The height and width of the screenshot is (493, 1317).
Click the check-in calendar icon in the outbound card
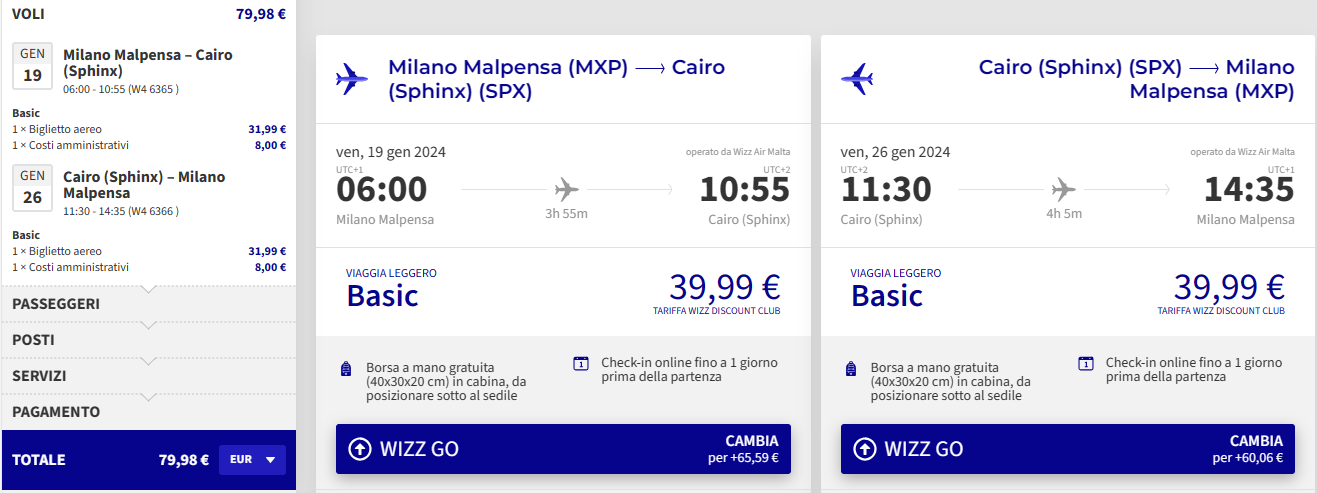(581, 364)
